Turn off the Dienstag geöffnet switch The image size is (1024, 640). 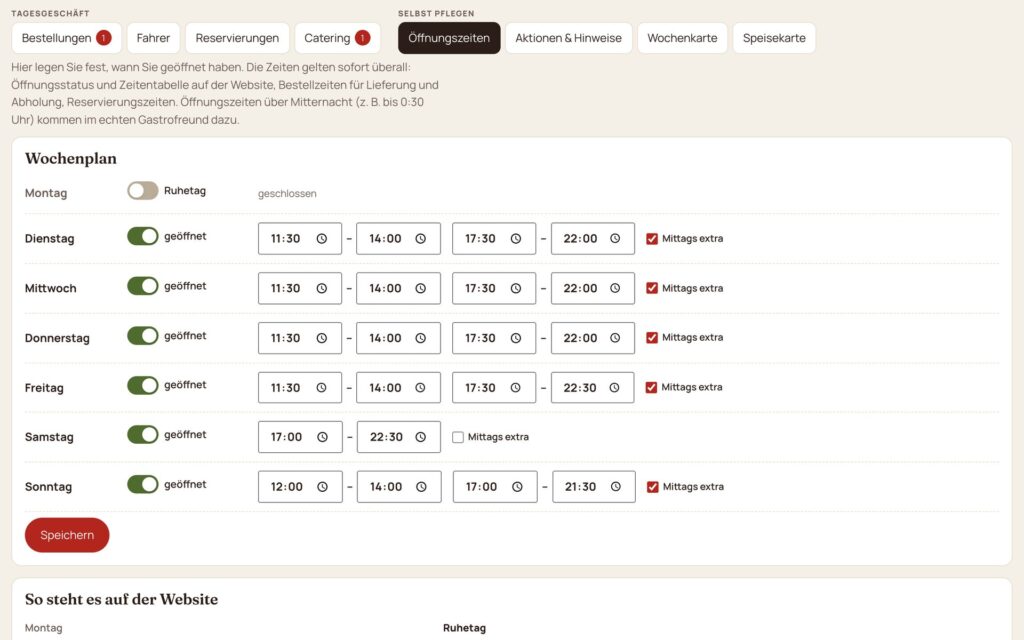point(142,236)
